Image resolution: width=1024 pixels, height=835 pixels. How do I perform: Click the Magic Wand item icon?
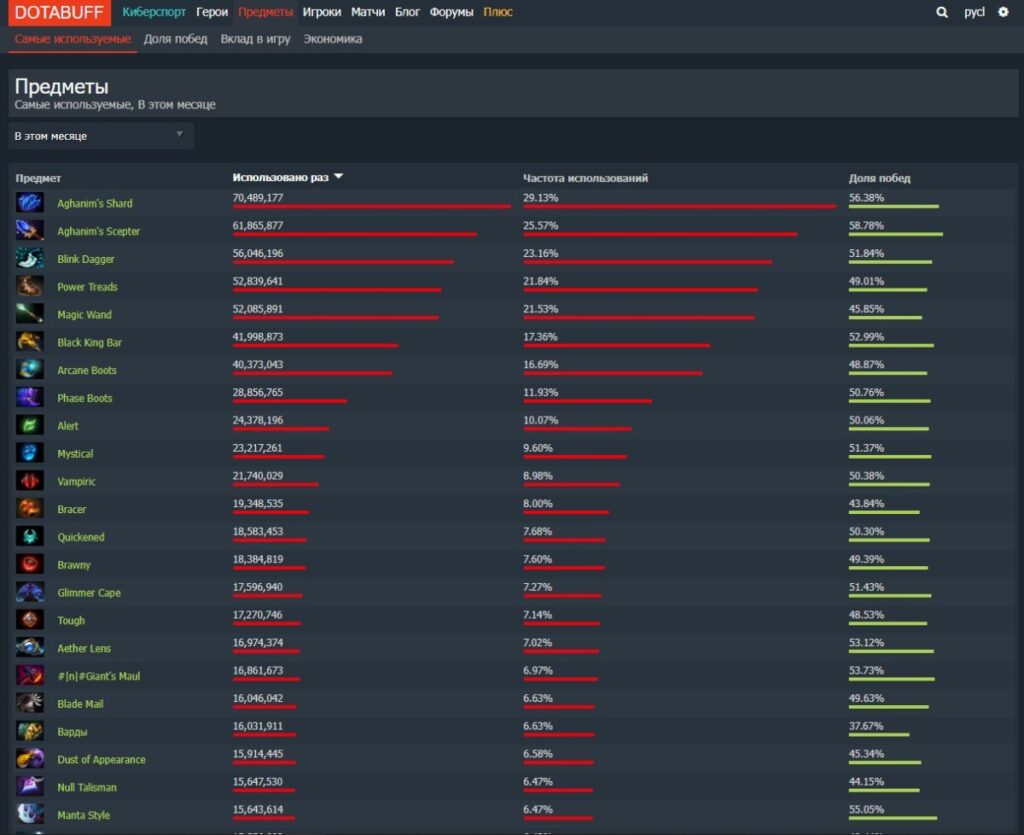click(29, 315)
